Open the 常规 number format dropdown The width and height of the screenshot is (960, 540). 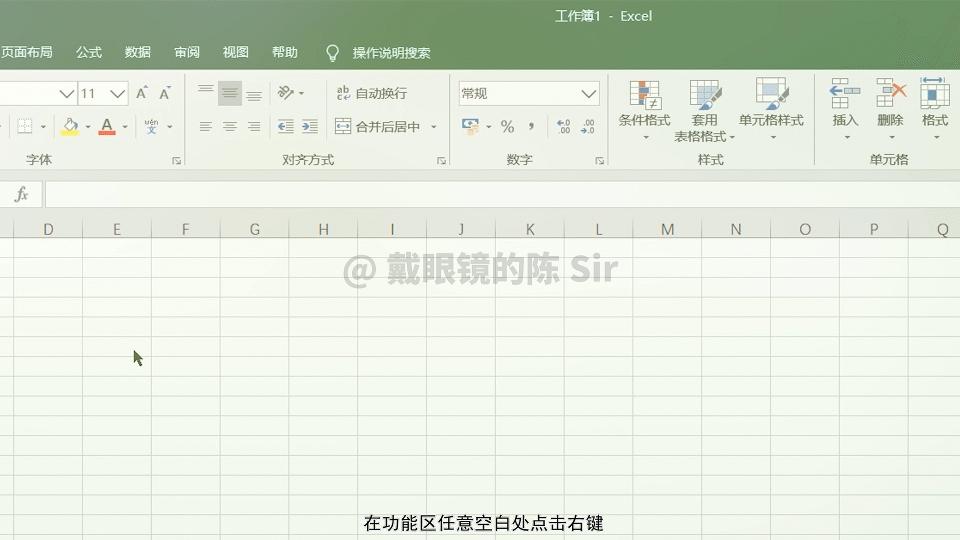coord(588,94)
